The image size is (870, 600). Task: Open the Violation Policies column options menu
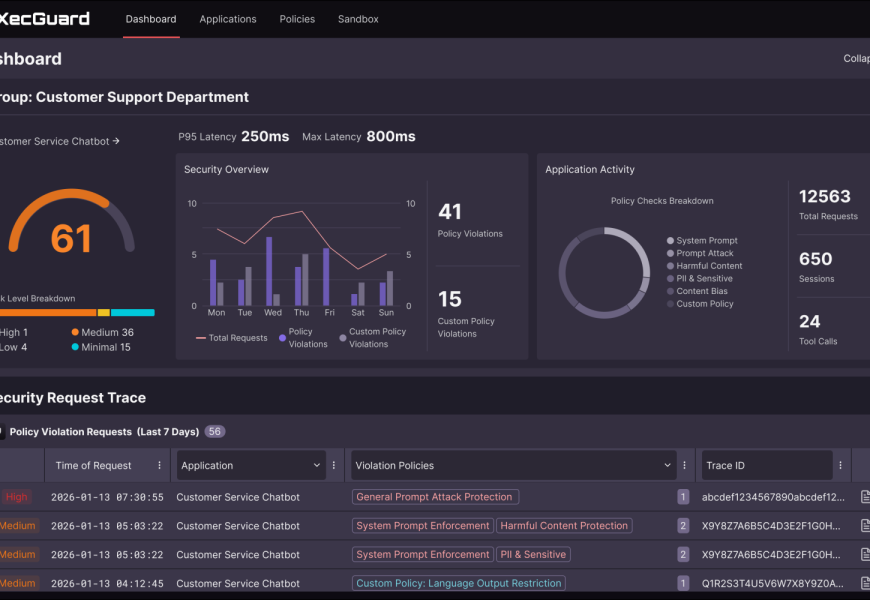coord(684,464)
